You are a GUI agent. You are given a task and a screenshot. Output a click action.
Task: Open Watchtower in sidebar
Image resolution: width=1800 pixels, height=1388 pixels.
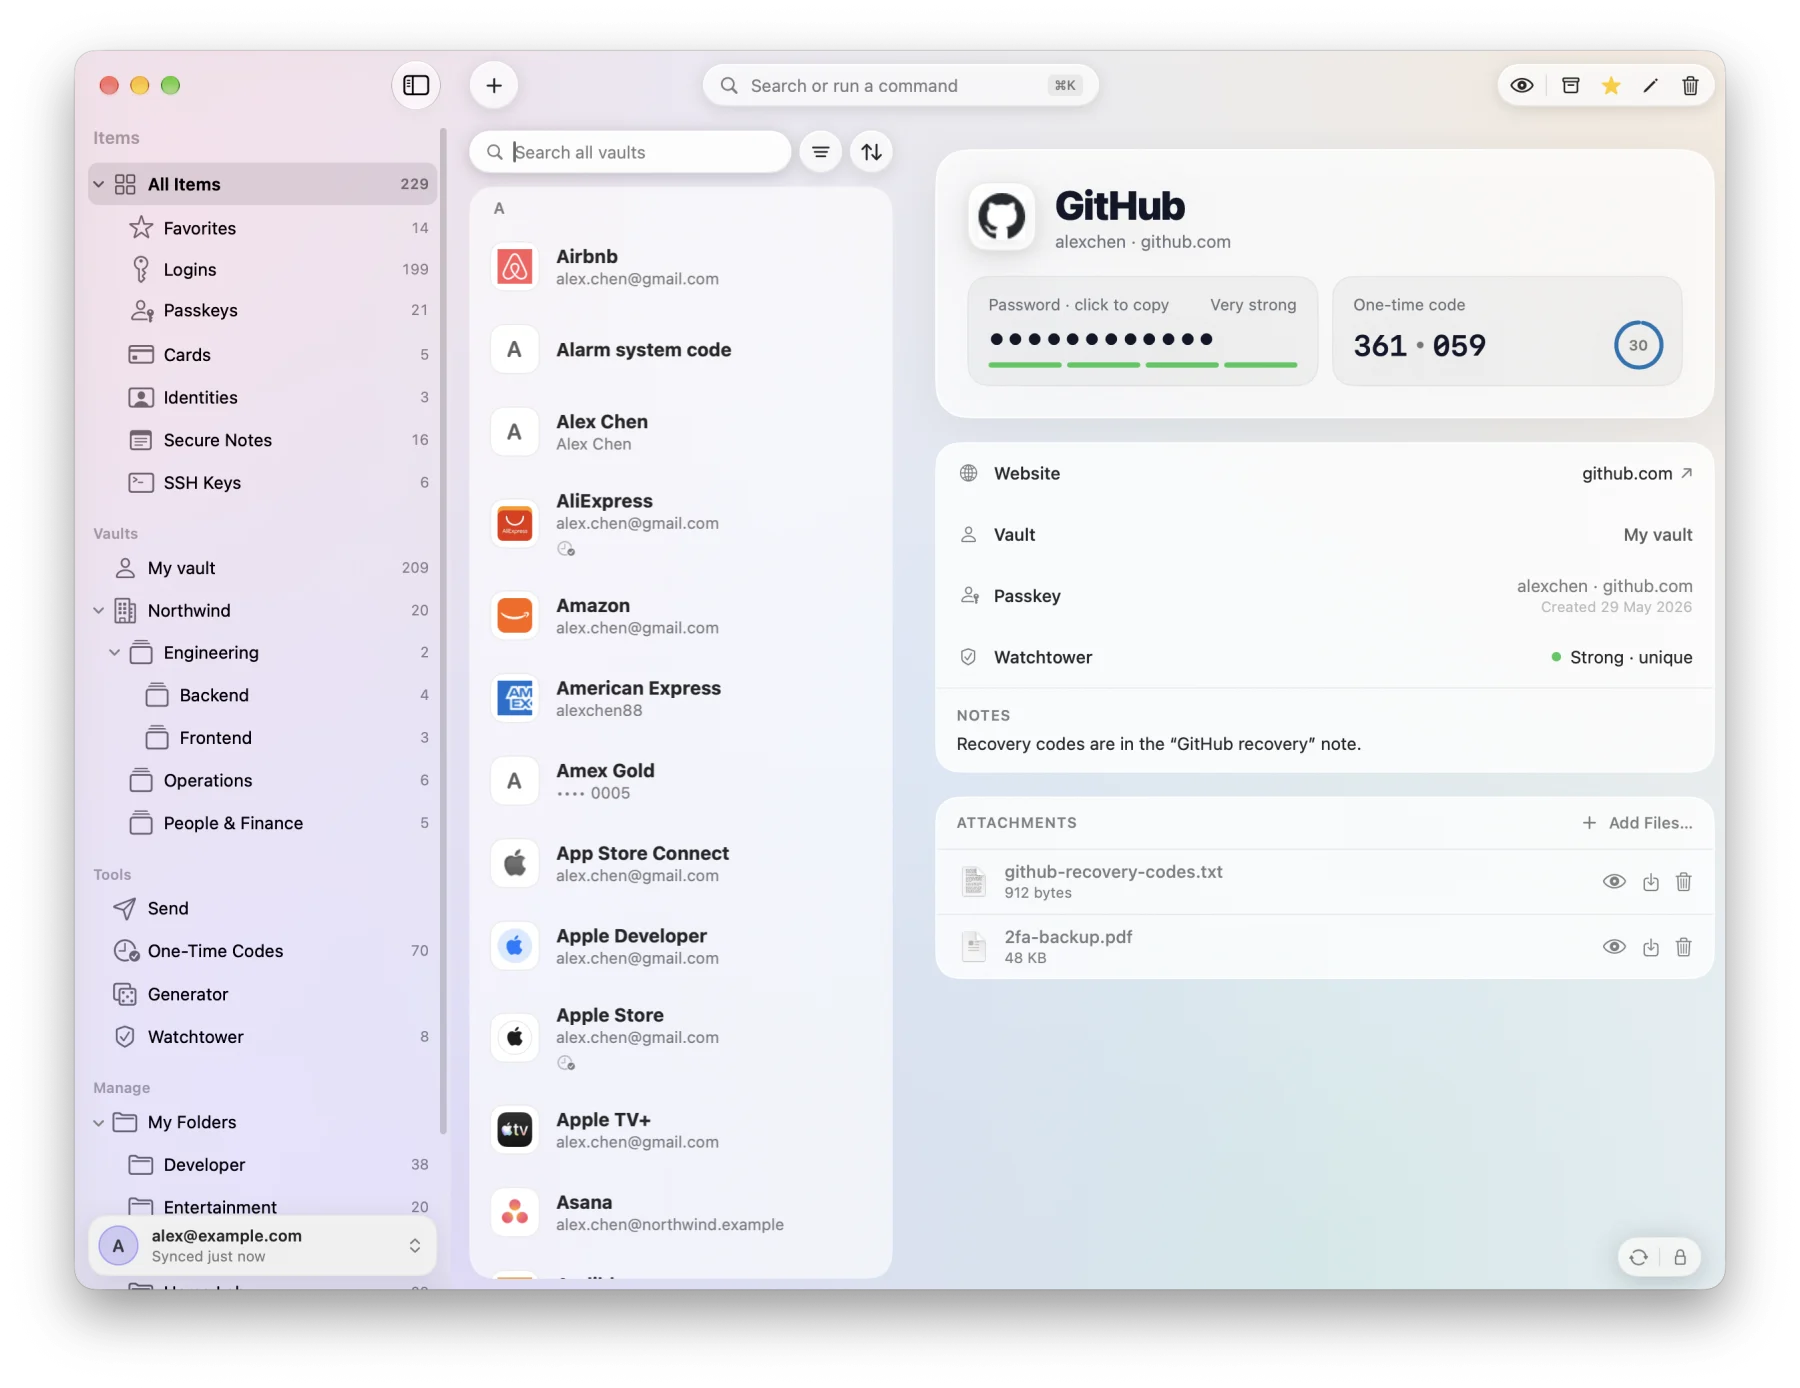point(263,1036)
